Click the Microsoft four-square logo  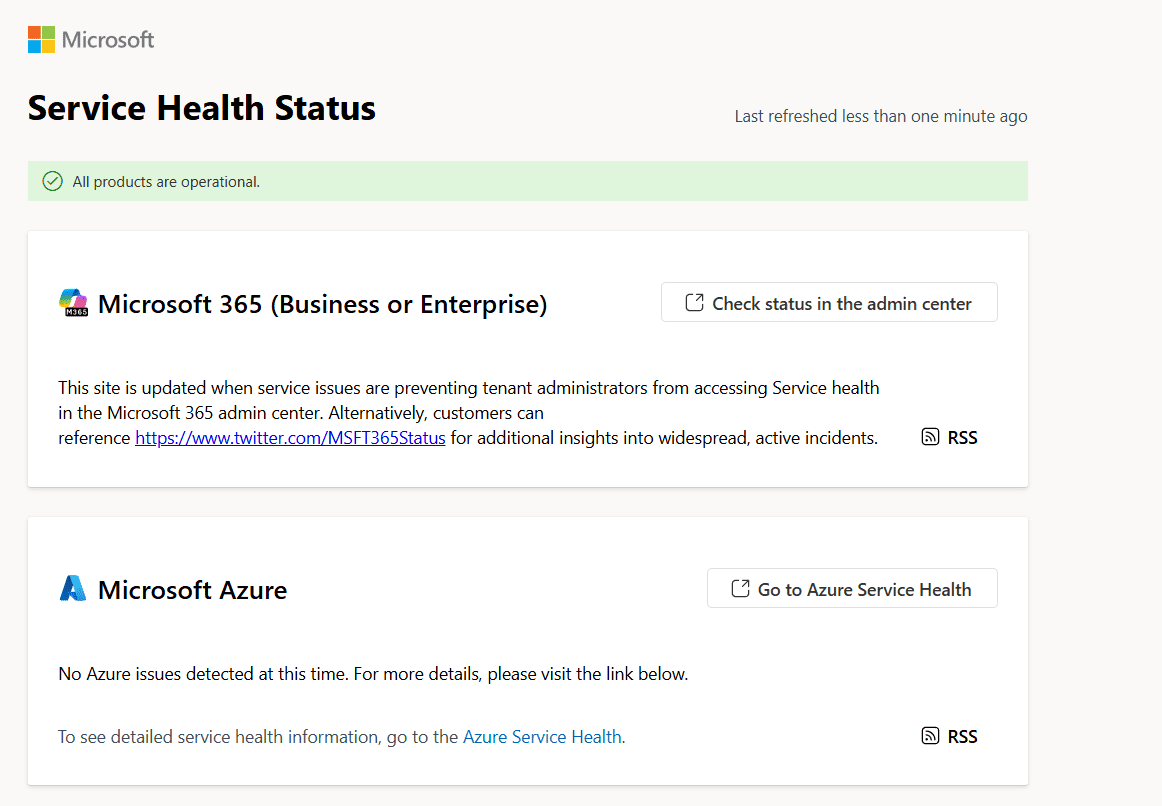click(41, 40)
